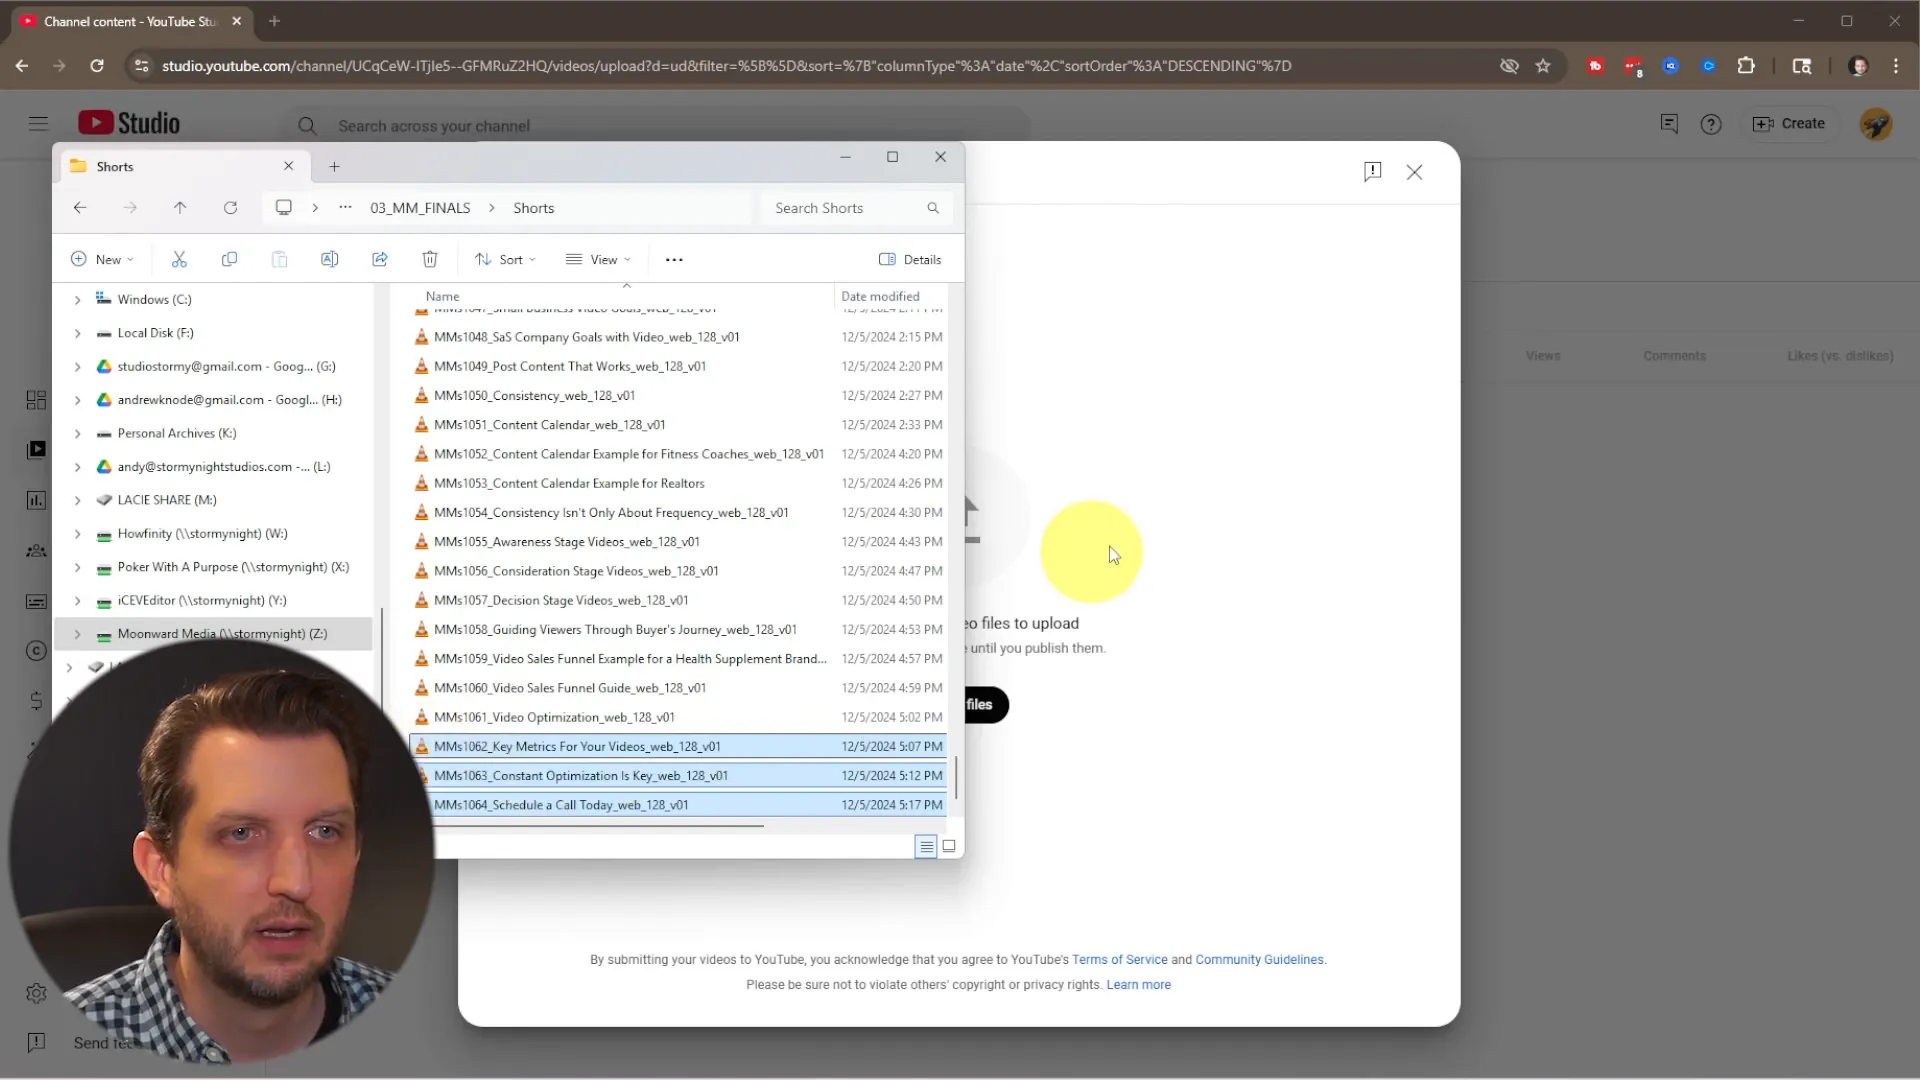Select file MMs1064_Schedule a Call Today
Screen dimensions: 1920x1080
coord(679,805)
